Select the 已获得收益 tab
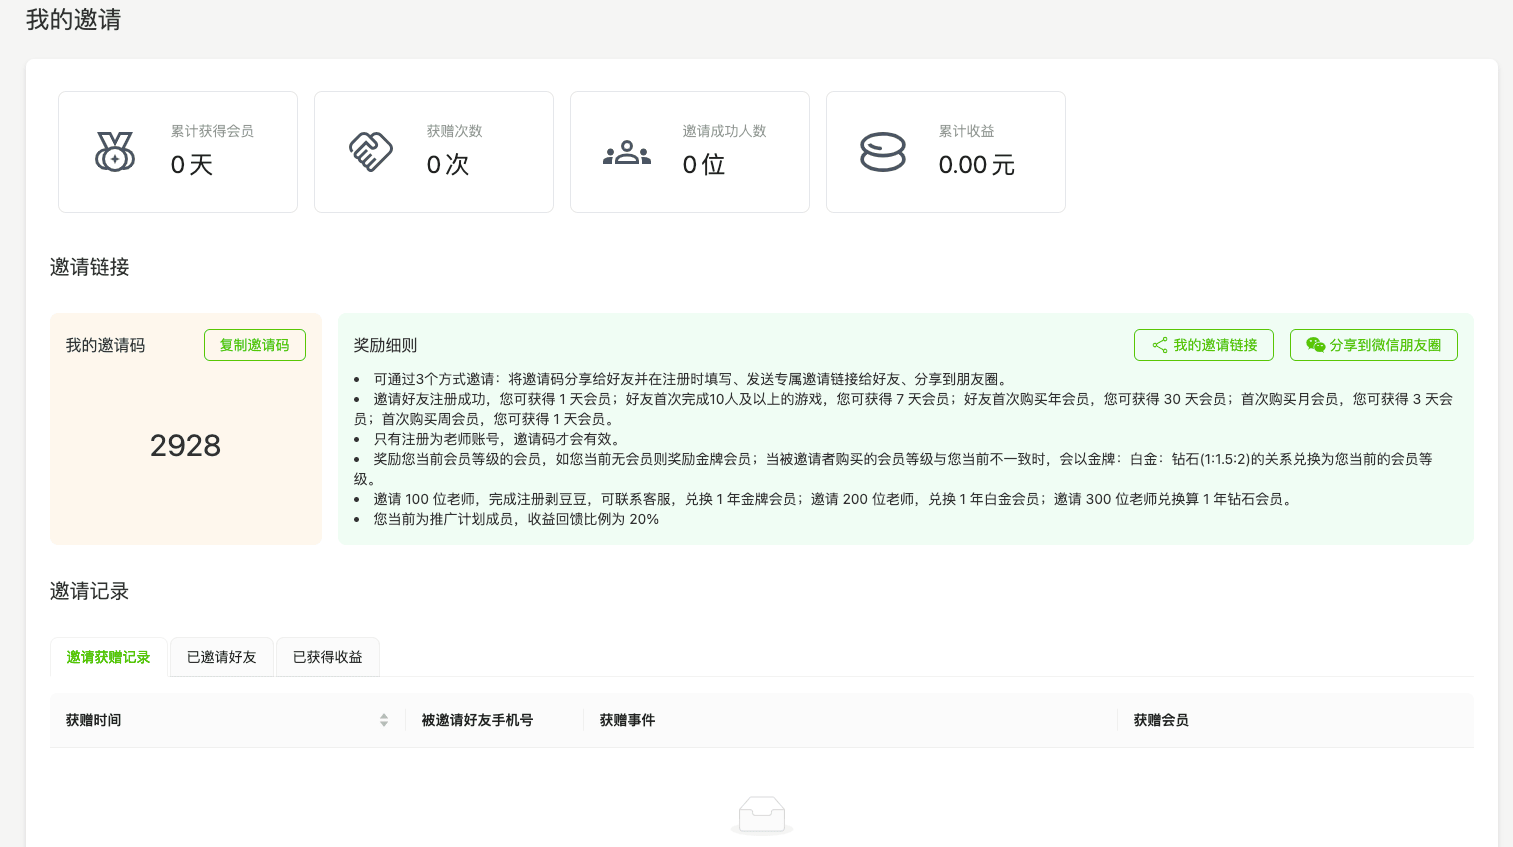Screen dimensions: 1513x847 tap(328, 657)
